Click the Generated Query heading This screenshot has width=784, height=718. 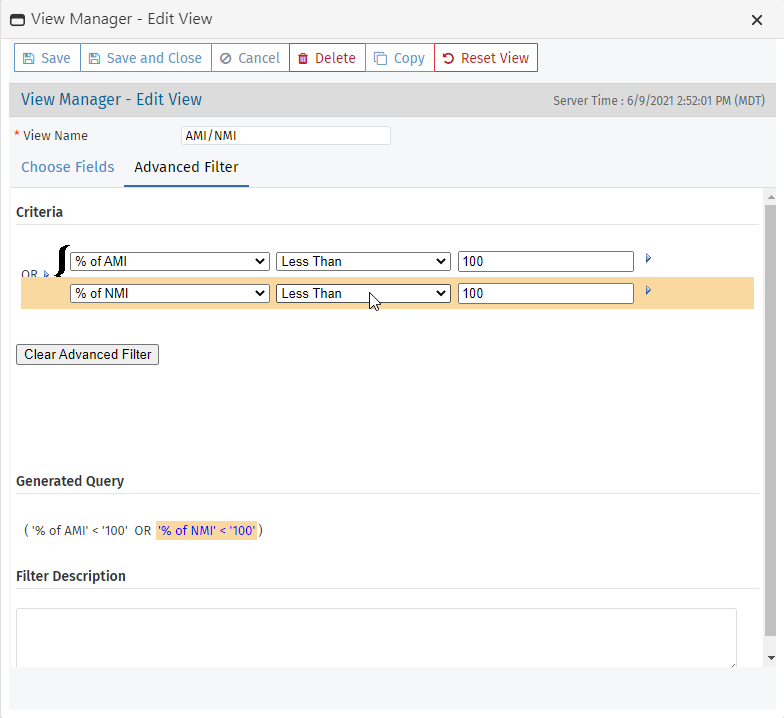[x=70, y=481]
